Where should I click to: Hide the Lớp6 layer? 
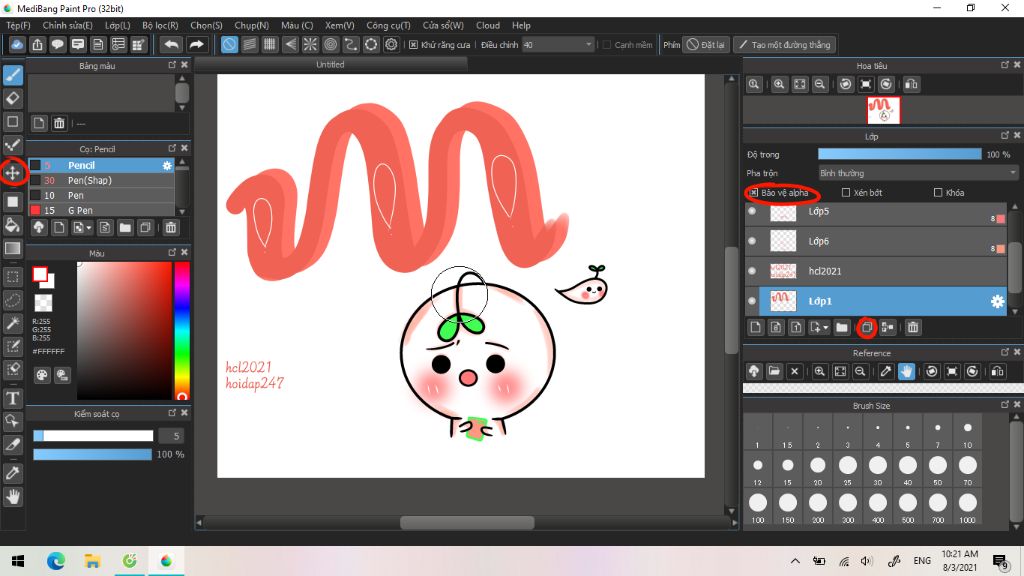[x=752, y=241]
